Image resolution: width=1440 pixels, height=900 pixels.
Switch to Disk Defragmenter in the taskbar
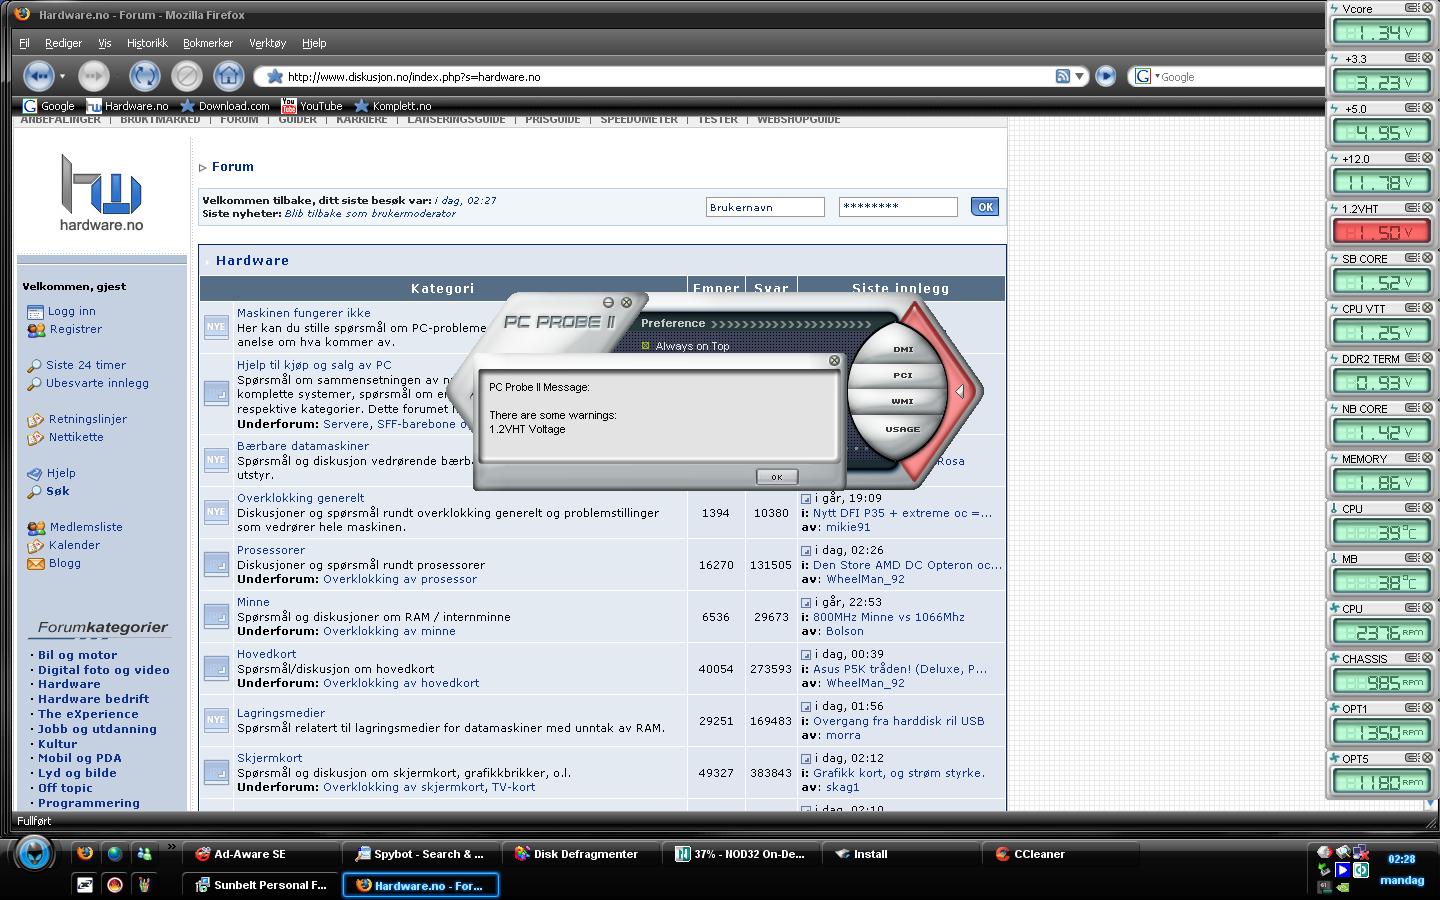point(581,854)
